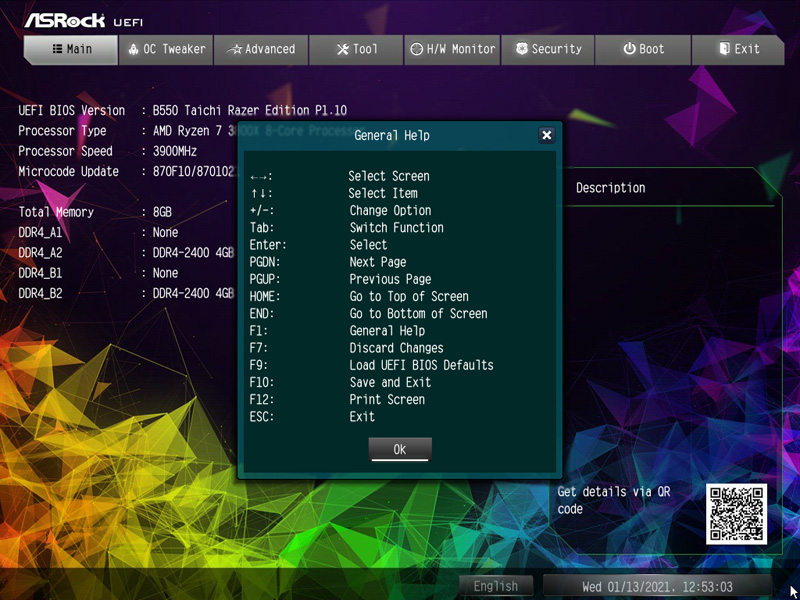Click the ASRock UEFI logo

coord(84,21)
